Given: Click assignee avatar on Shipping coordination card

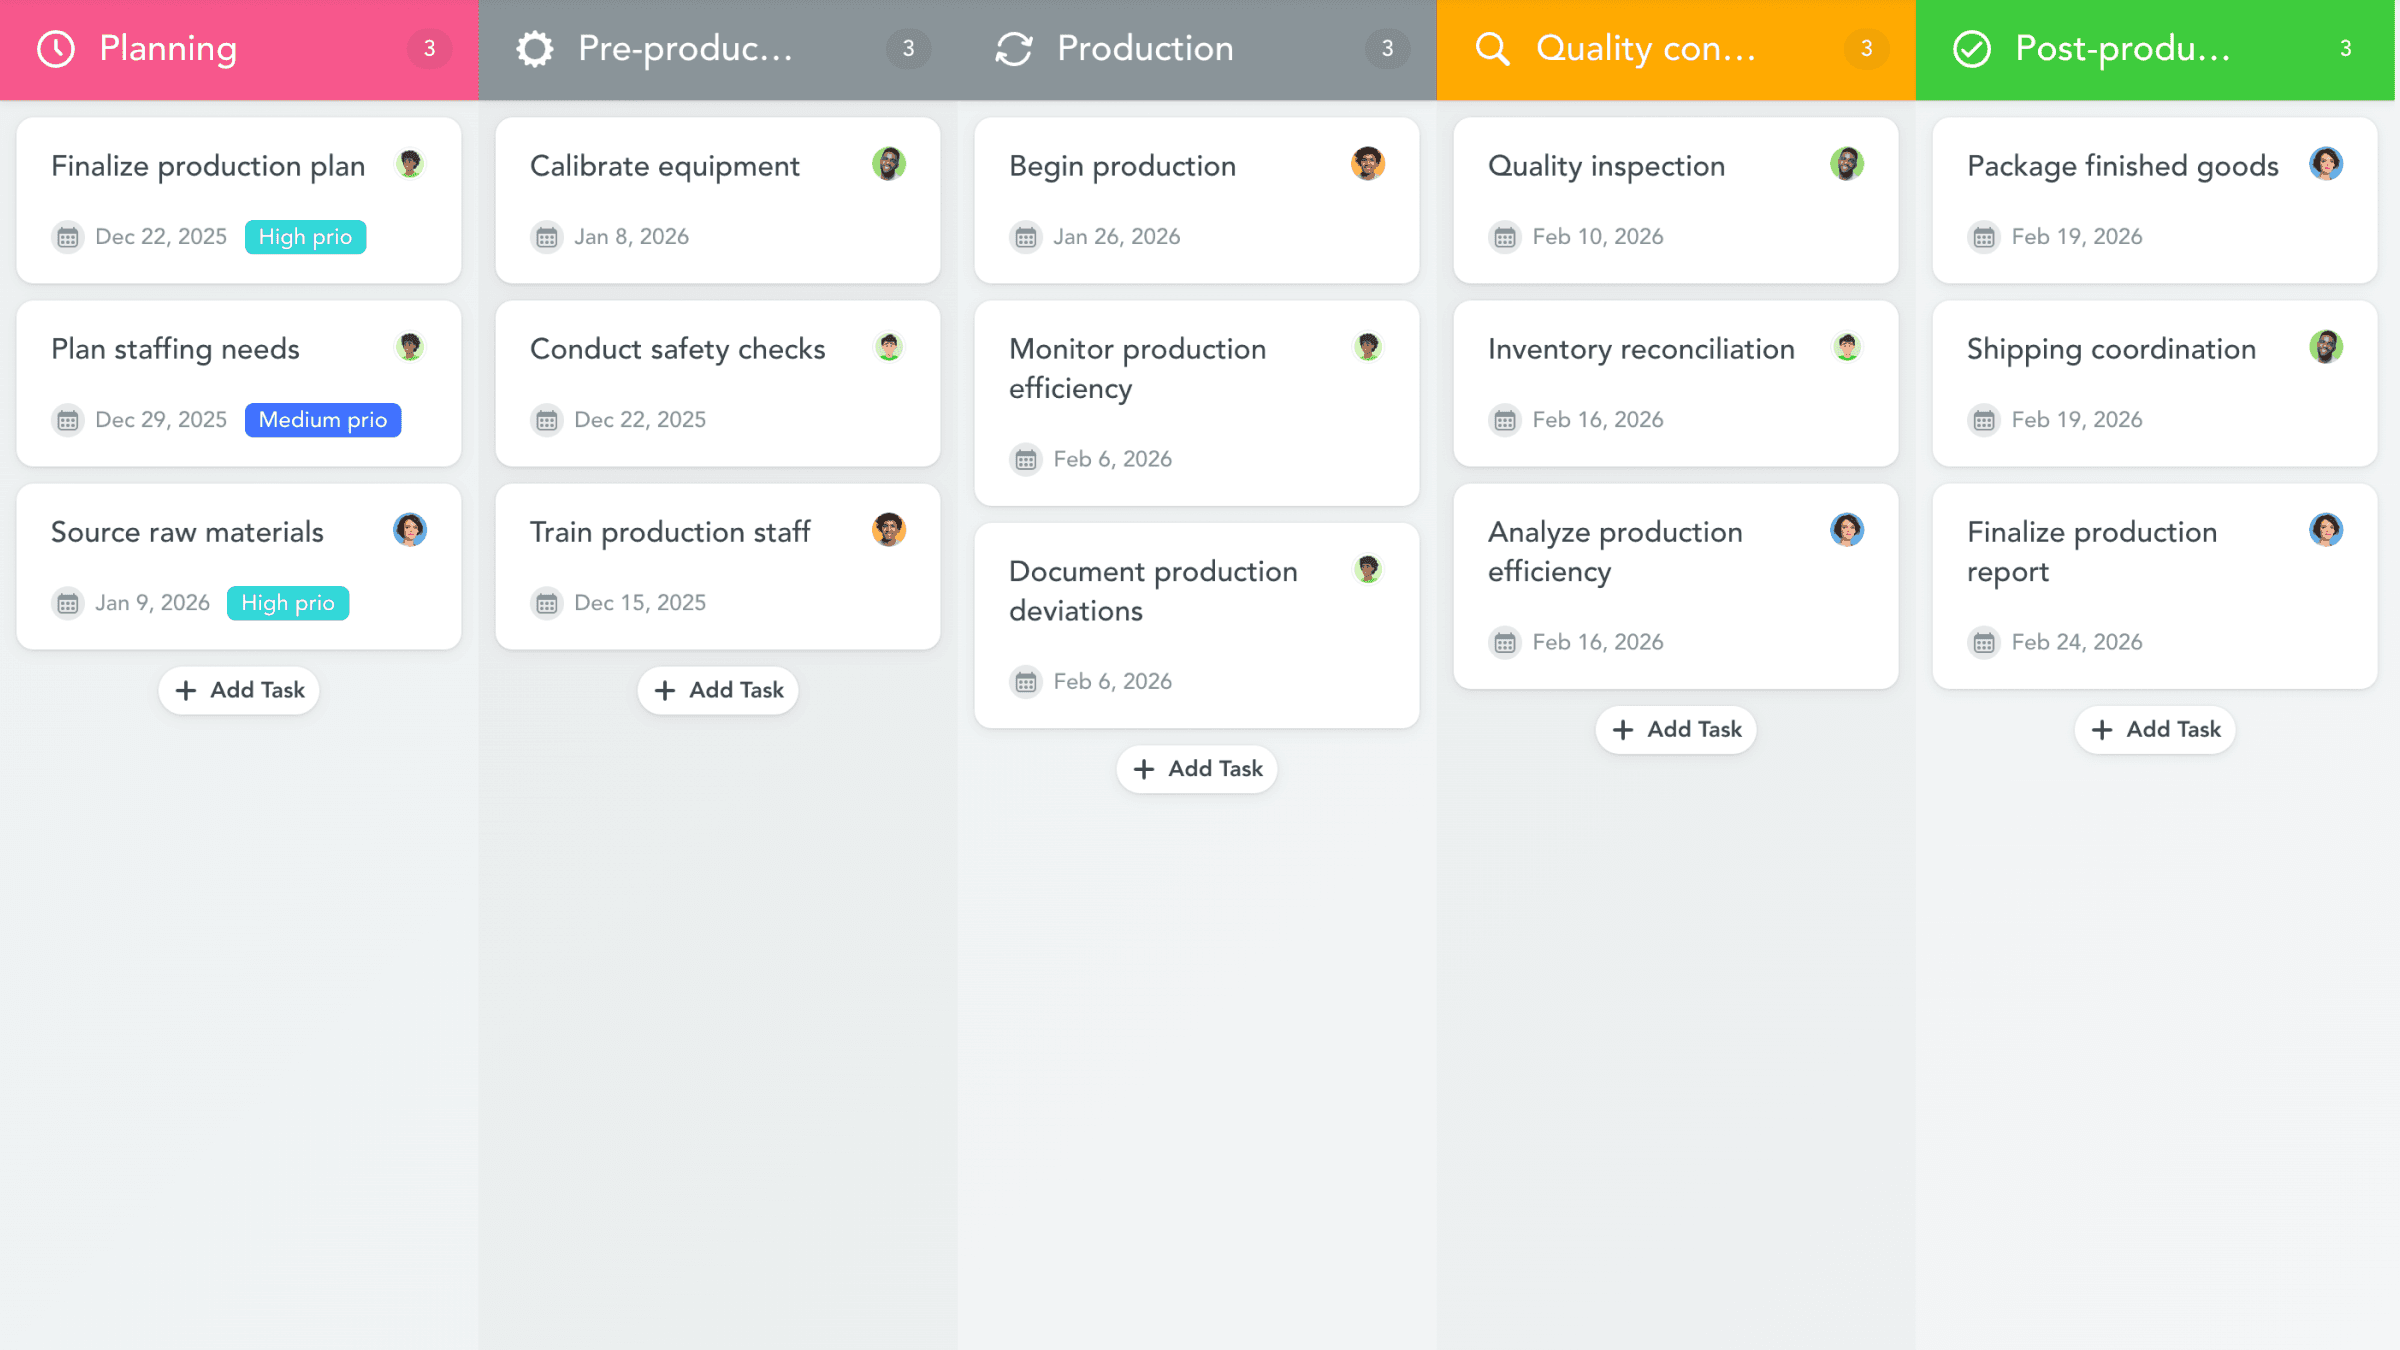Looking at the screenshot, I should coord(2325,347).
